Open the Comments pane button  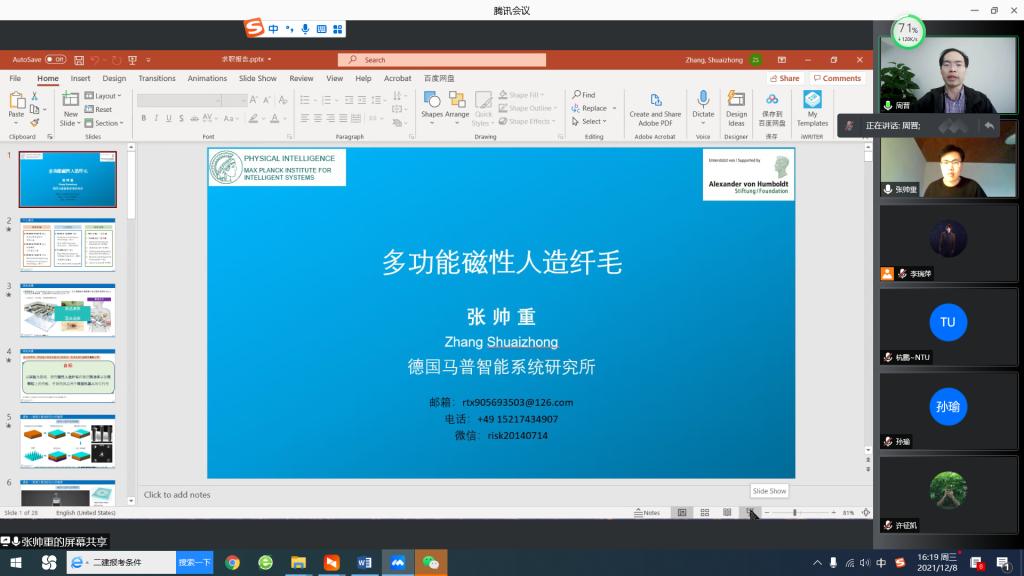(837, 78)
